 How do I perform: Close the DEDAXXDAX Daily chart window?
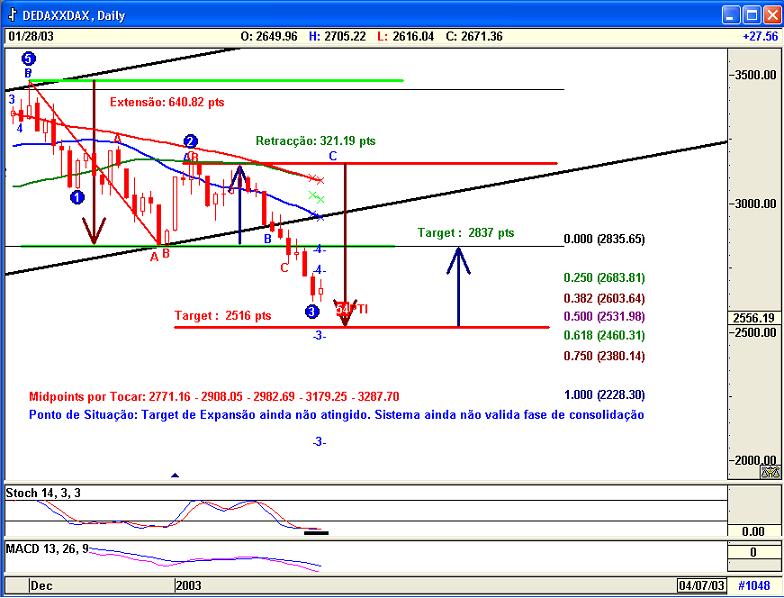(x=772, y=15)
